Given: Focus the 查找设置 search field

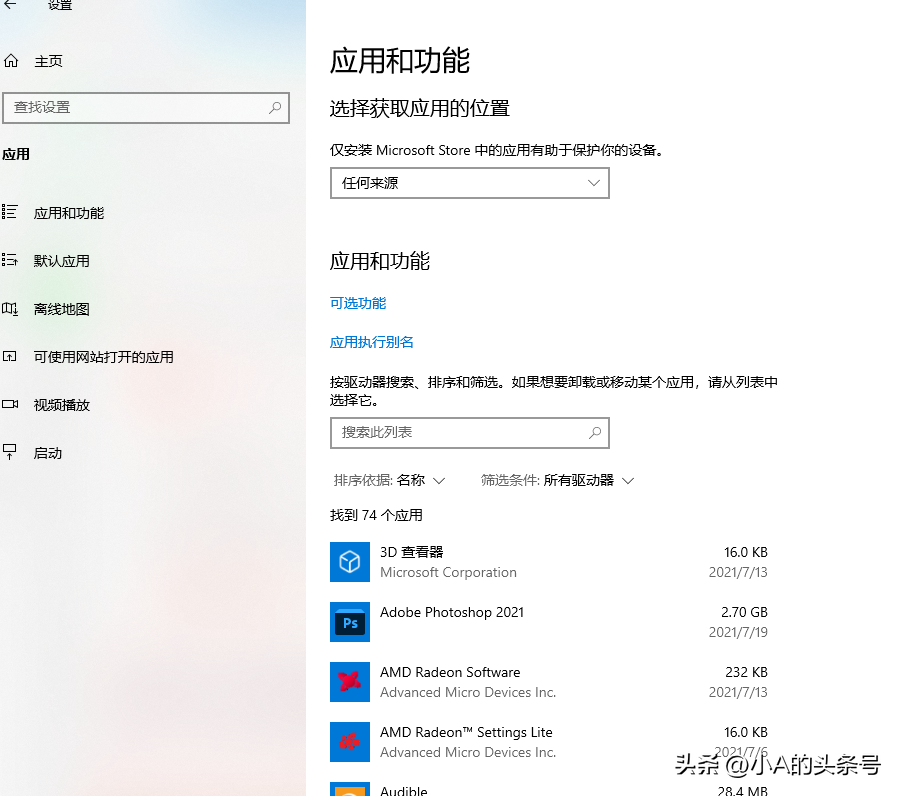Looking at the screenshot, I should point(146,107).
